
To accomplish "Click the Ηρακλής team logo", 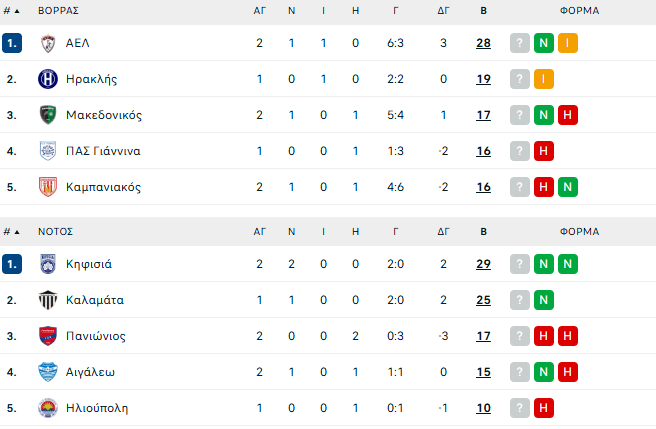I will 48,79.
